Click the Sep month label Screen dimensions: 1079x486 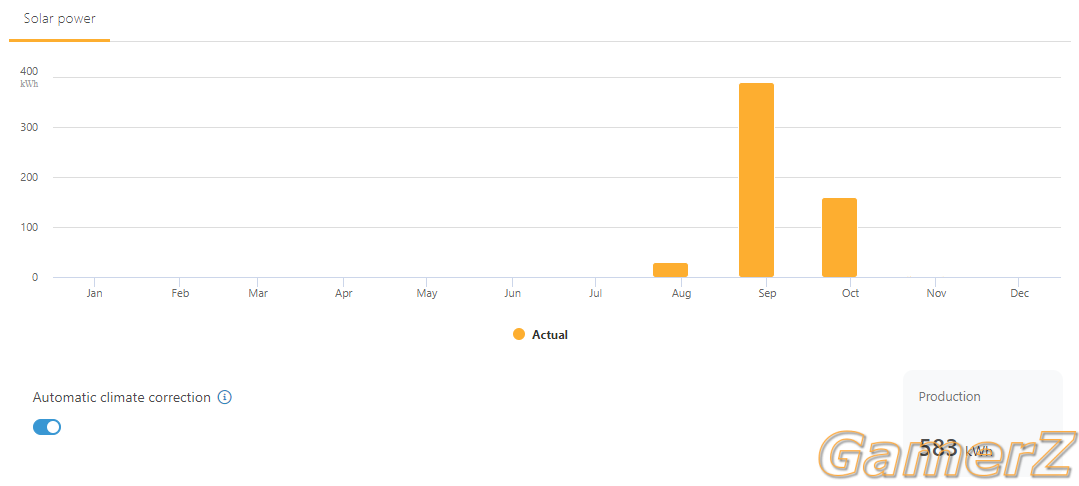[x=767, y=294]
